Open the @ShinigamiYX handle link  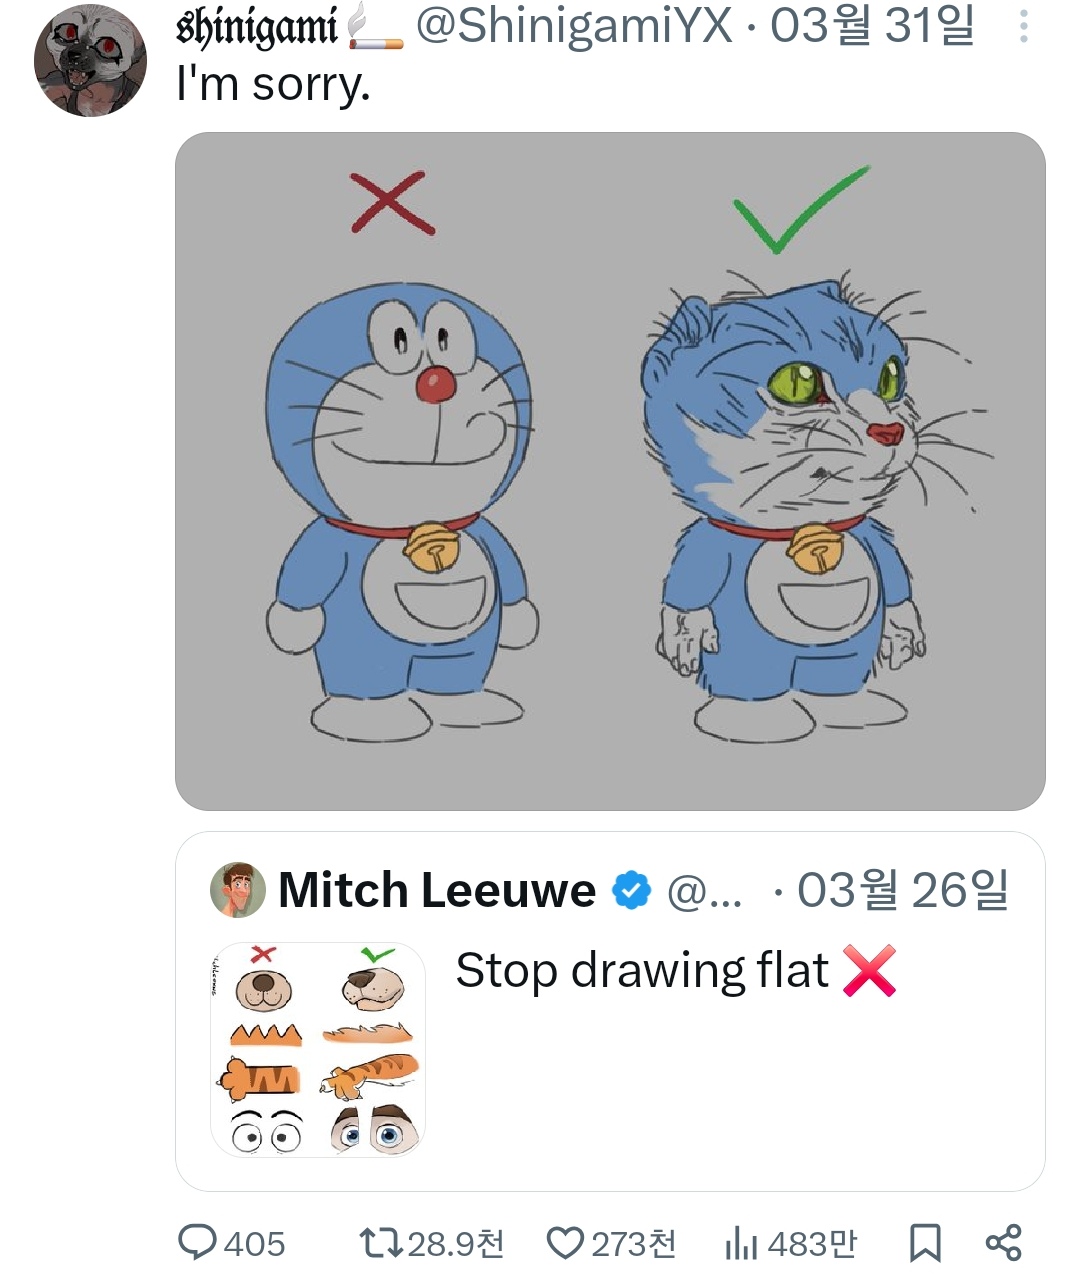click(x=574, y=26)
